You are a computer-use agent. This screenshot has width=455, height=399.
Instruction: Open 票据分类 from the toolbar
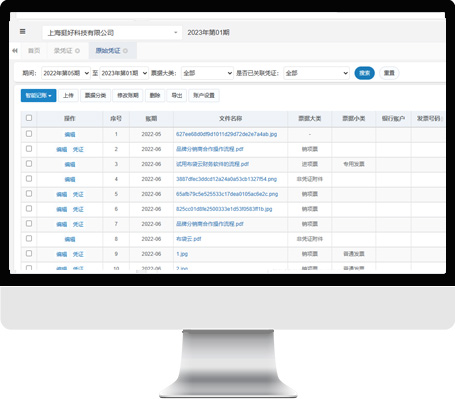(x=95, y=95)
